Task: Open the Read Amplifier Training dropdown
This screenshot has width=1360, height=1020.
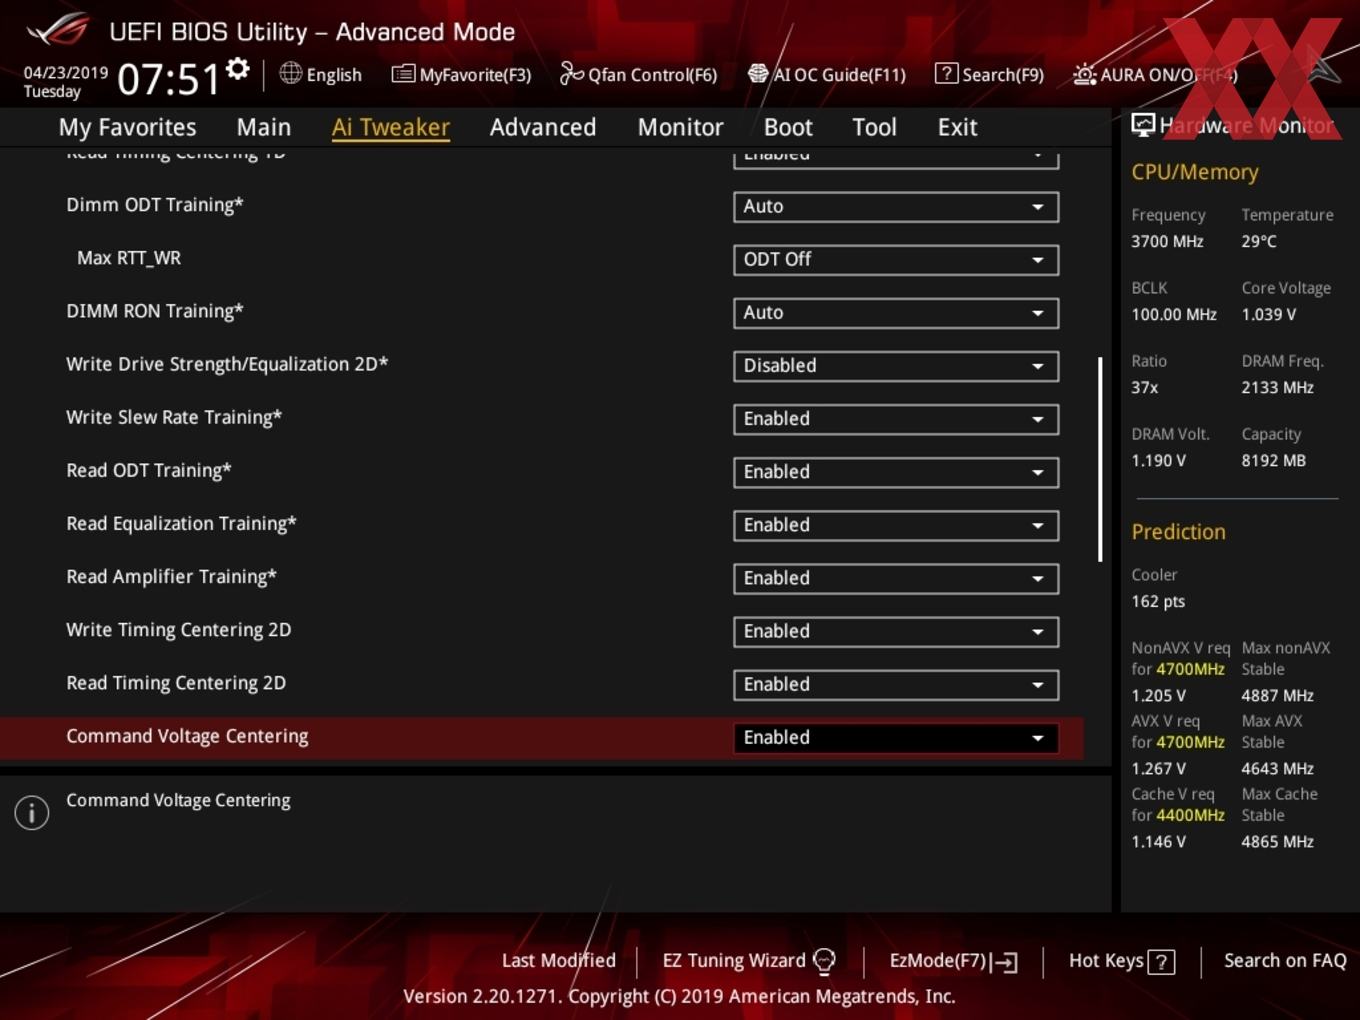Action: pyautogui.click(x=896, y=577)
